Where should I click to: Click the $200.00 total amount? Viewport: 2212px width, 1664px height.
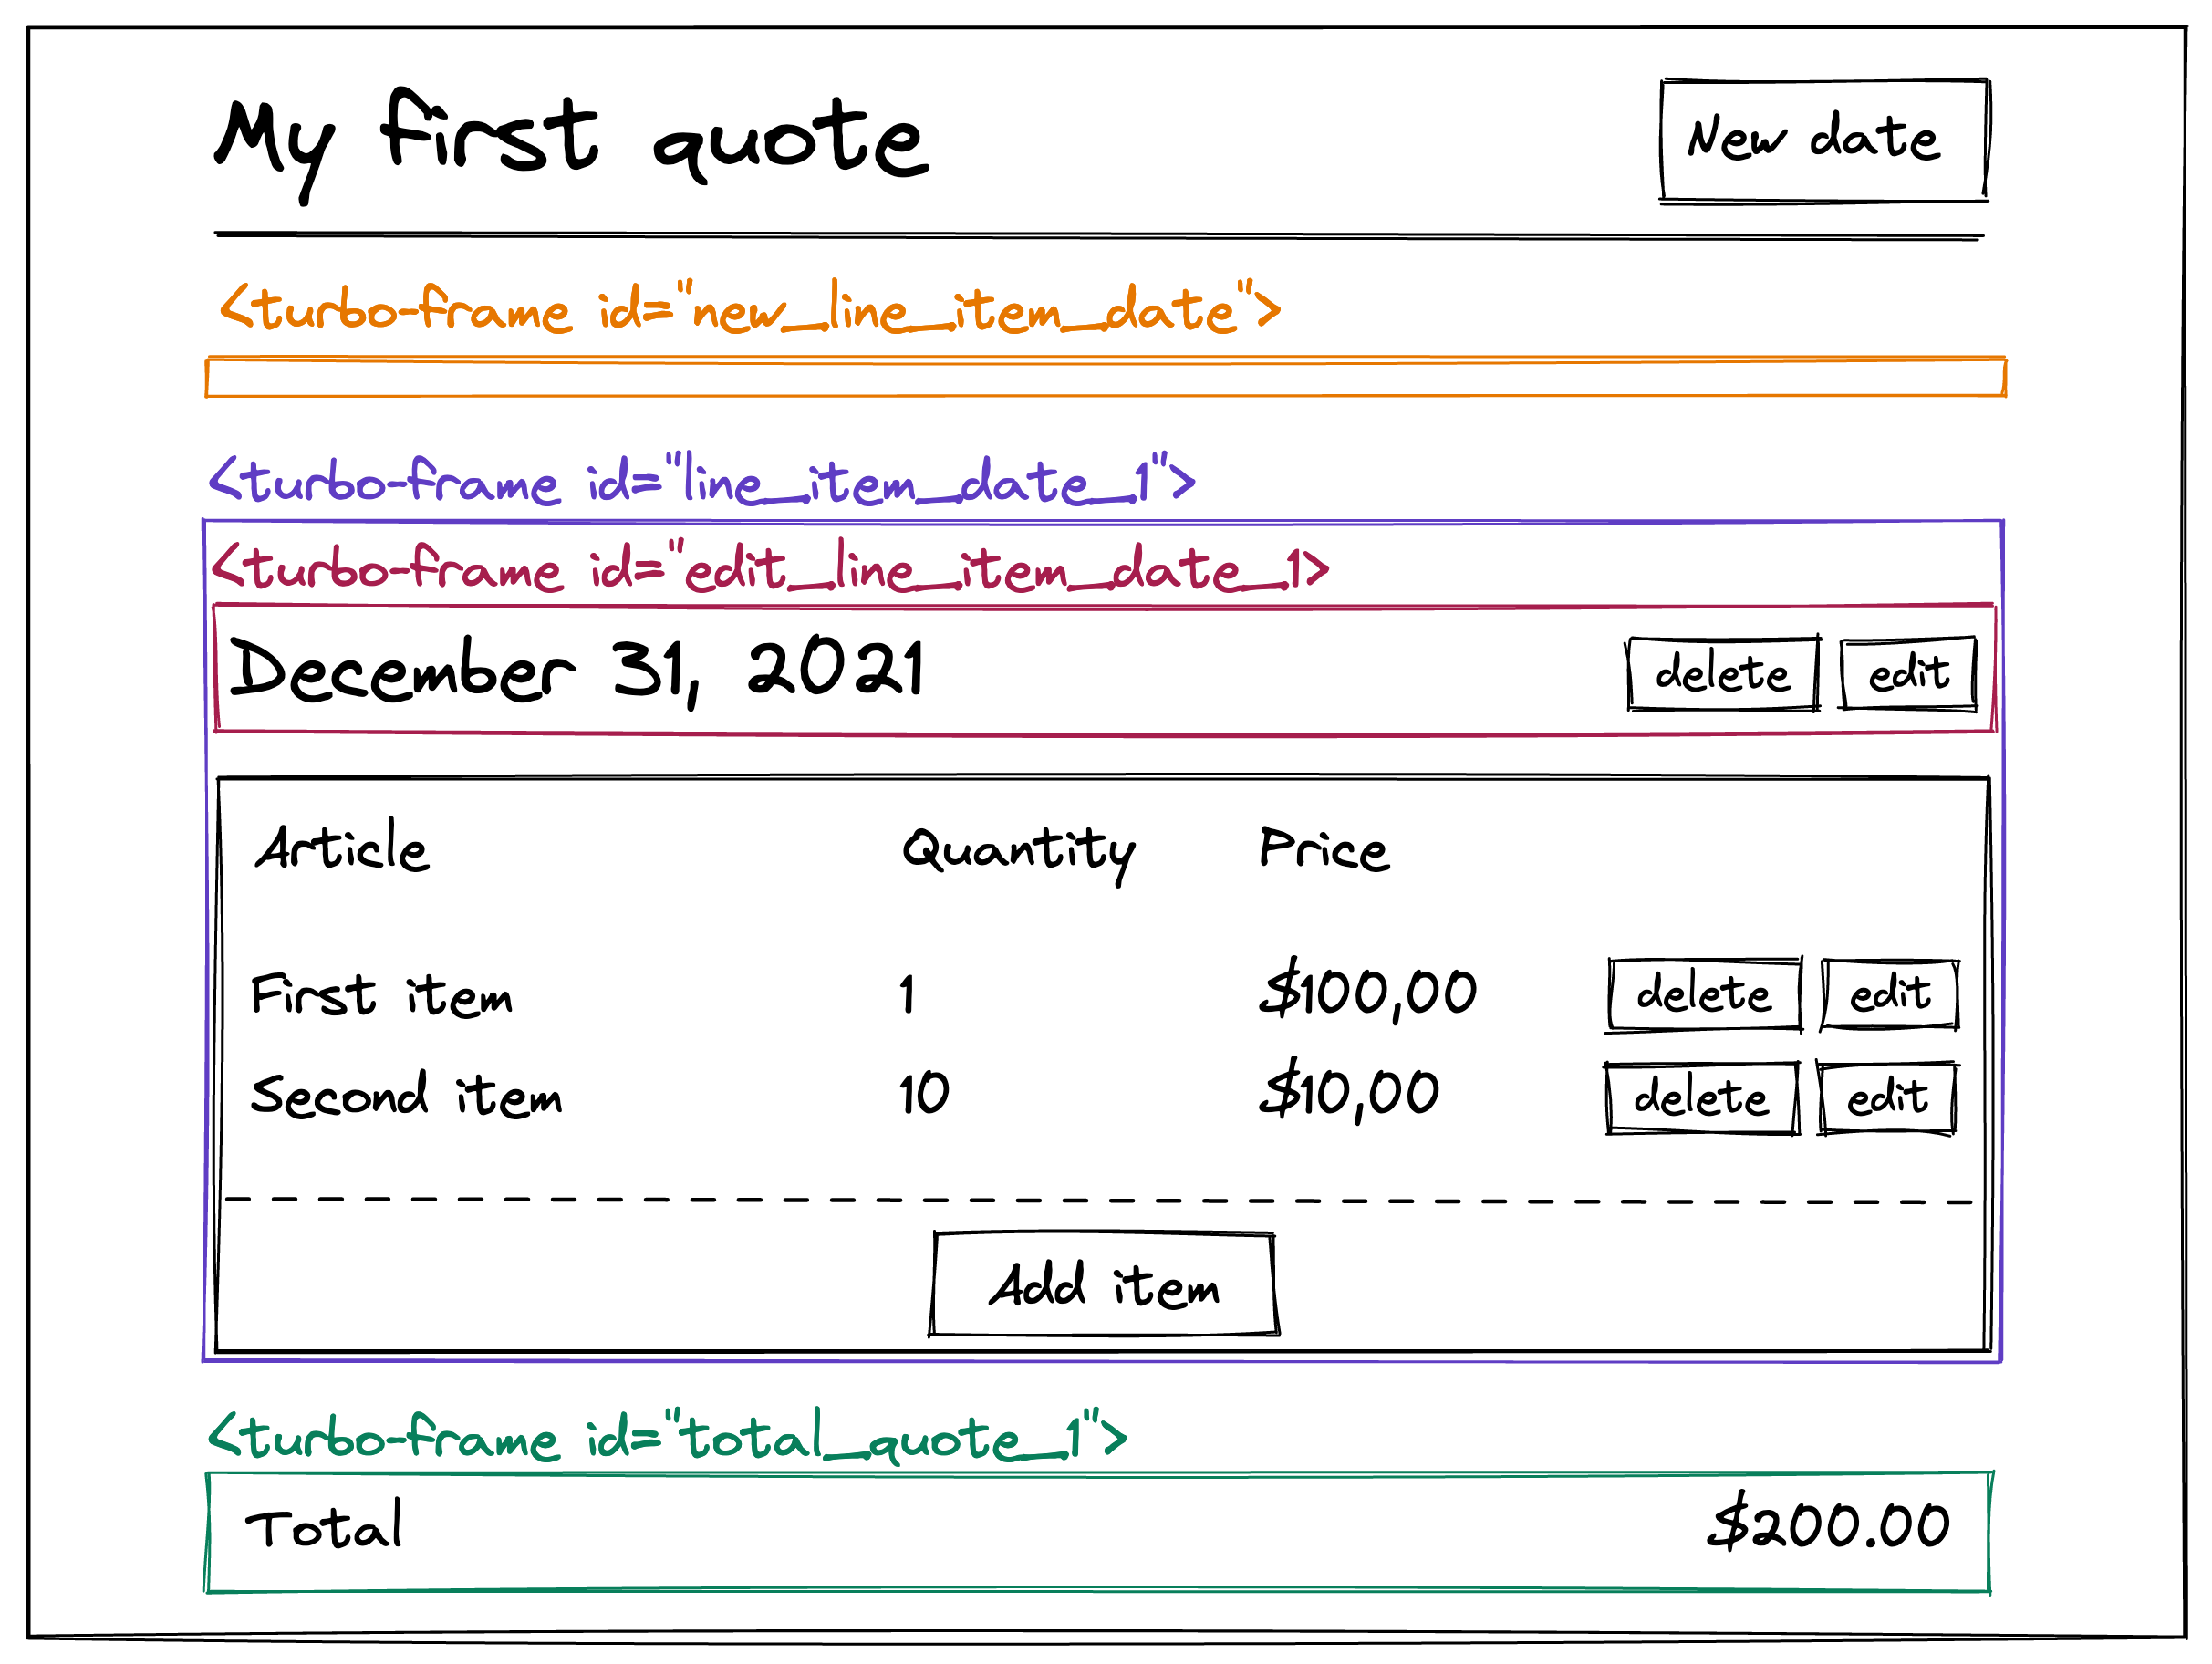1829,1524
